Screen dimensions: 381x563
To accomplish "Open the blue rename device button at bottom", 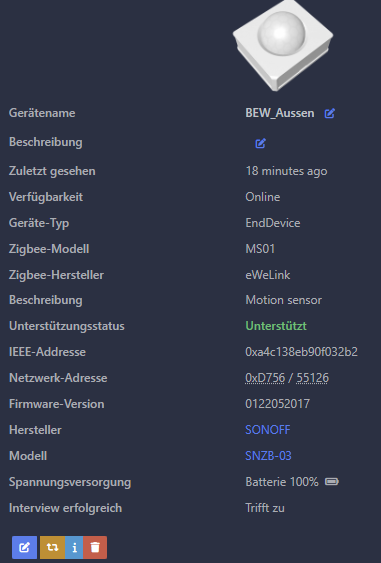I will coord(24,547).
